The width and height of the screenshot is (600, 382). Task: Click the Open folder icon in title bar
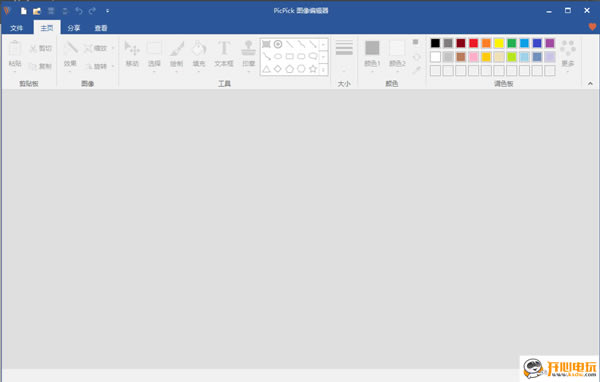pos(37,11)
